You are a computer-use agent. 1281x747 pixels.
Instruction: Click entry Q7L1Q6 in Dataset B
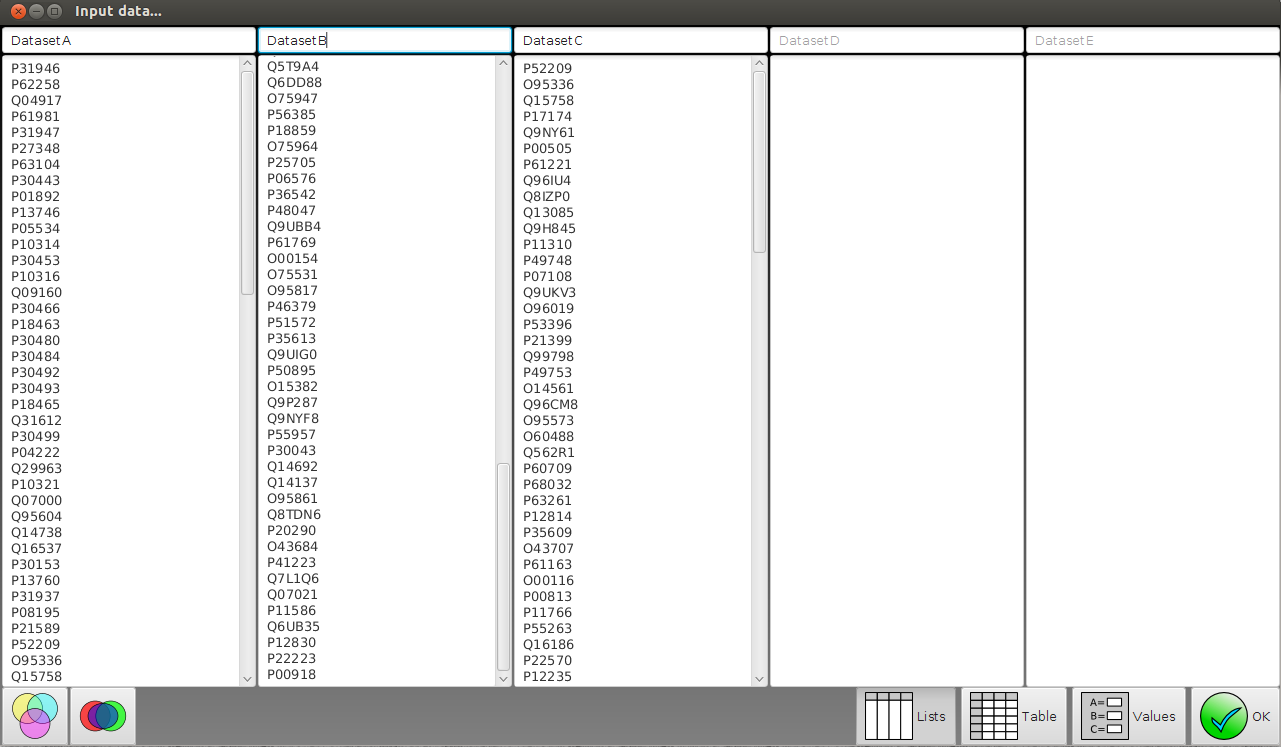293,578
